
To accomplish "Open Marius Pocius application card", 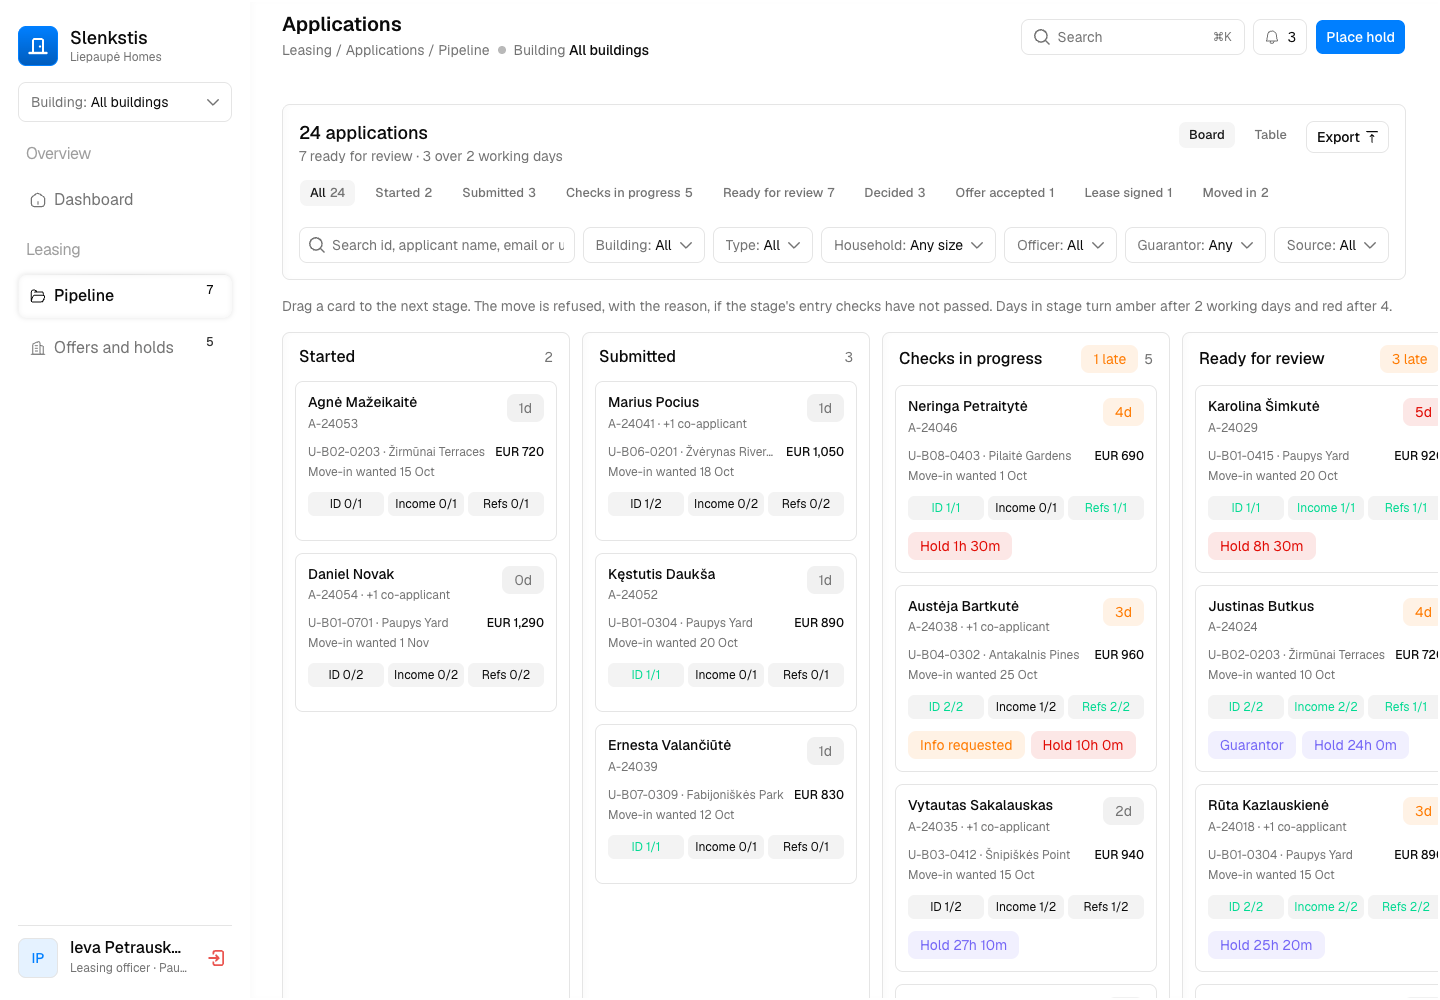I will (x=726, y=461).
